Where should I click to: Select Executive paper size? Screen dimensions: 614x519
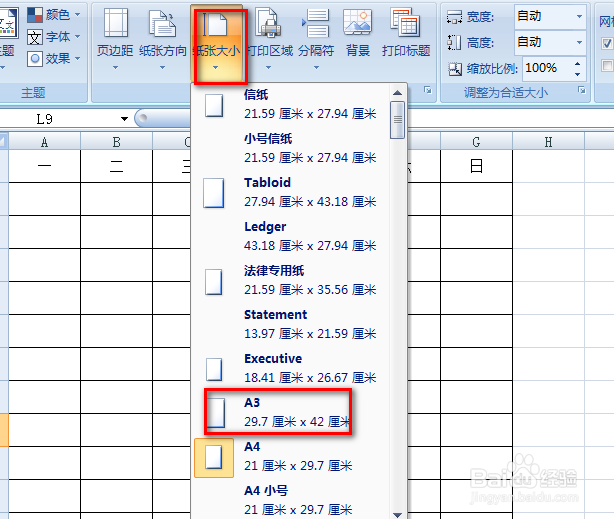click(x=291, y=368)
